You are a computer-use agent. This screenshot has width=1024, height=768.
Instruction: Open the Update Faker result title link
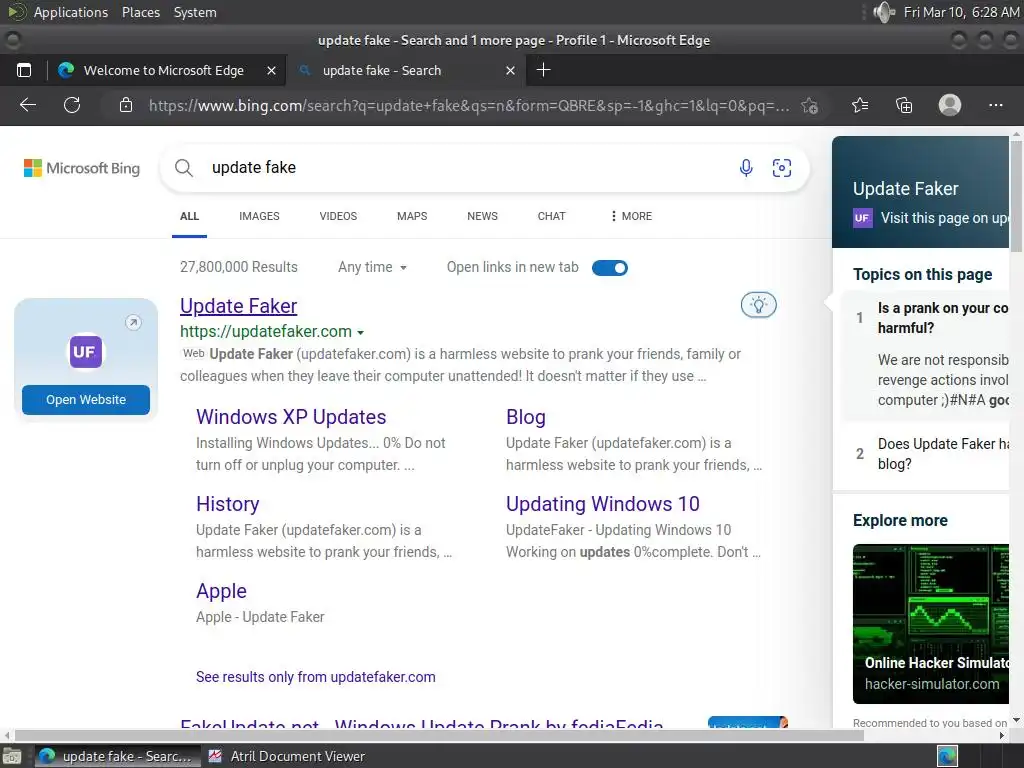(x=238, y=306)
